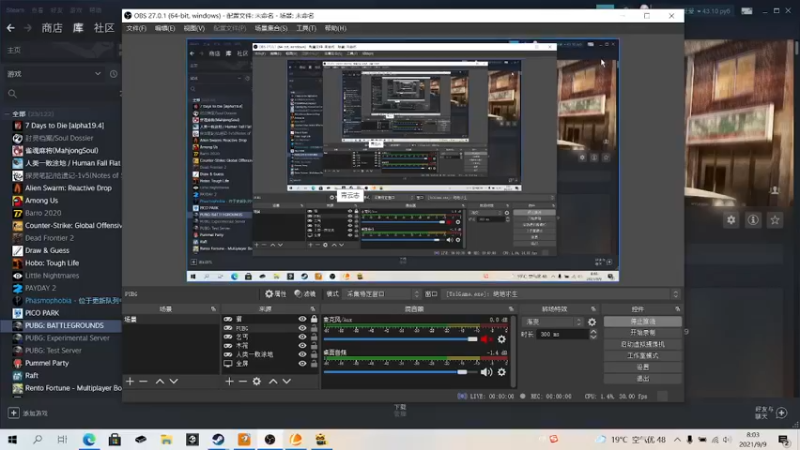Show hidden system tray icons chevron

click(x=677, y=439)
